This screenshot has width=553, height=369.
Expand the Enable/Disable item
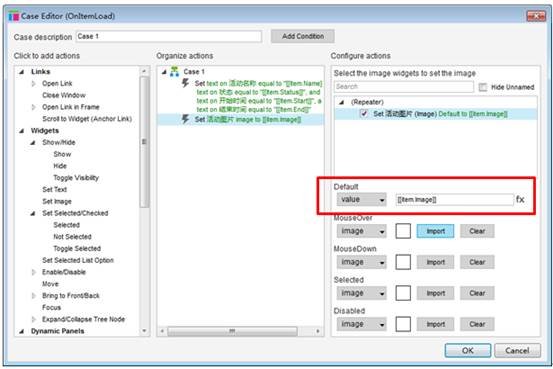tap(34, 272)
